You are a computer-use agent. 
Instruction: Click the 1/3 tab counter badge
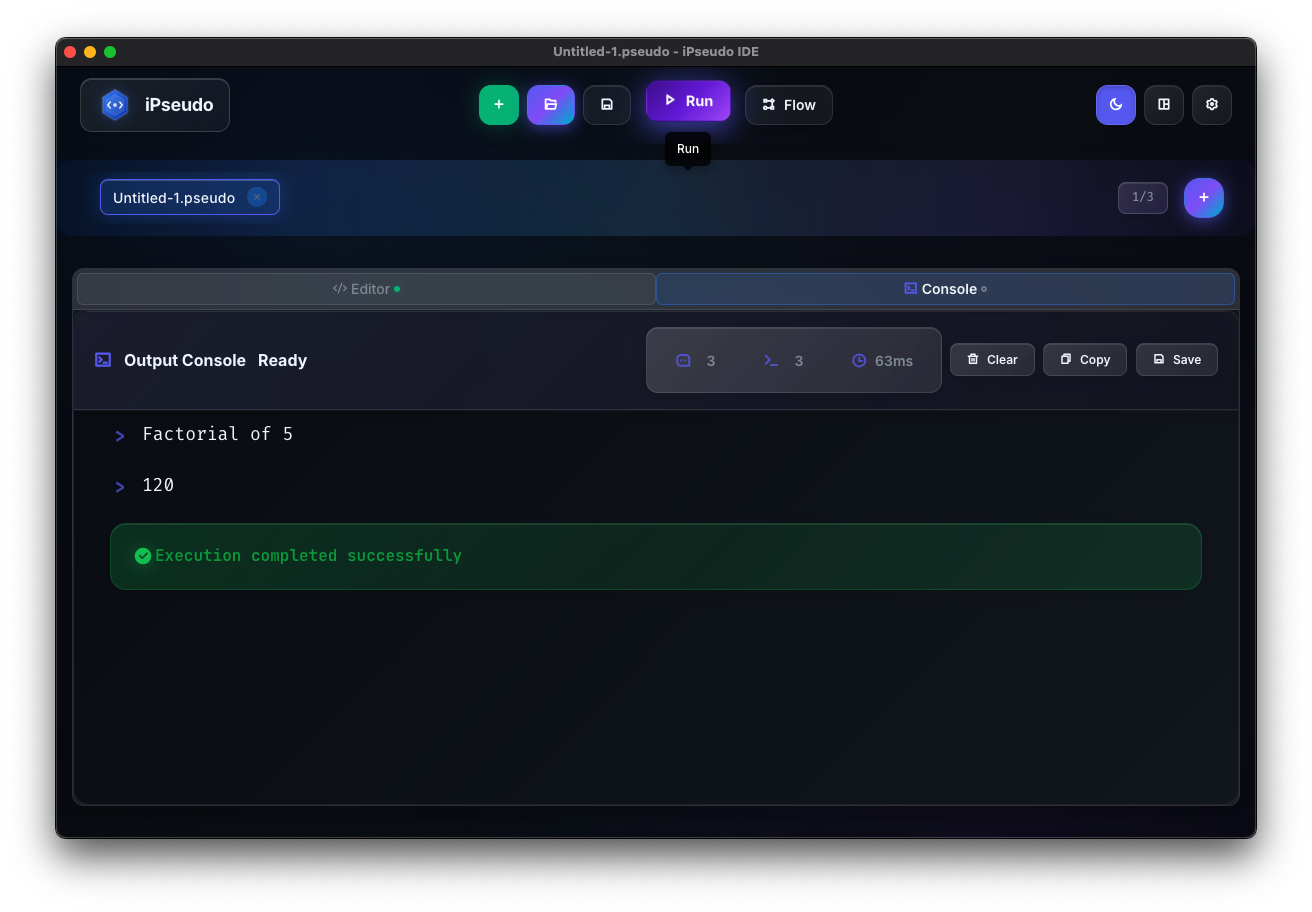(1143, 198)
